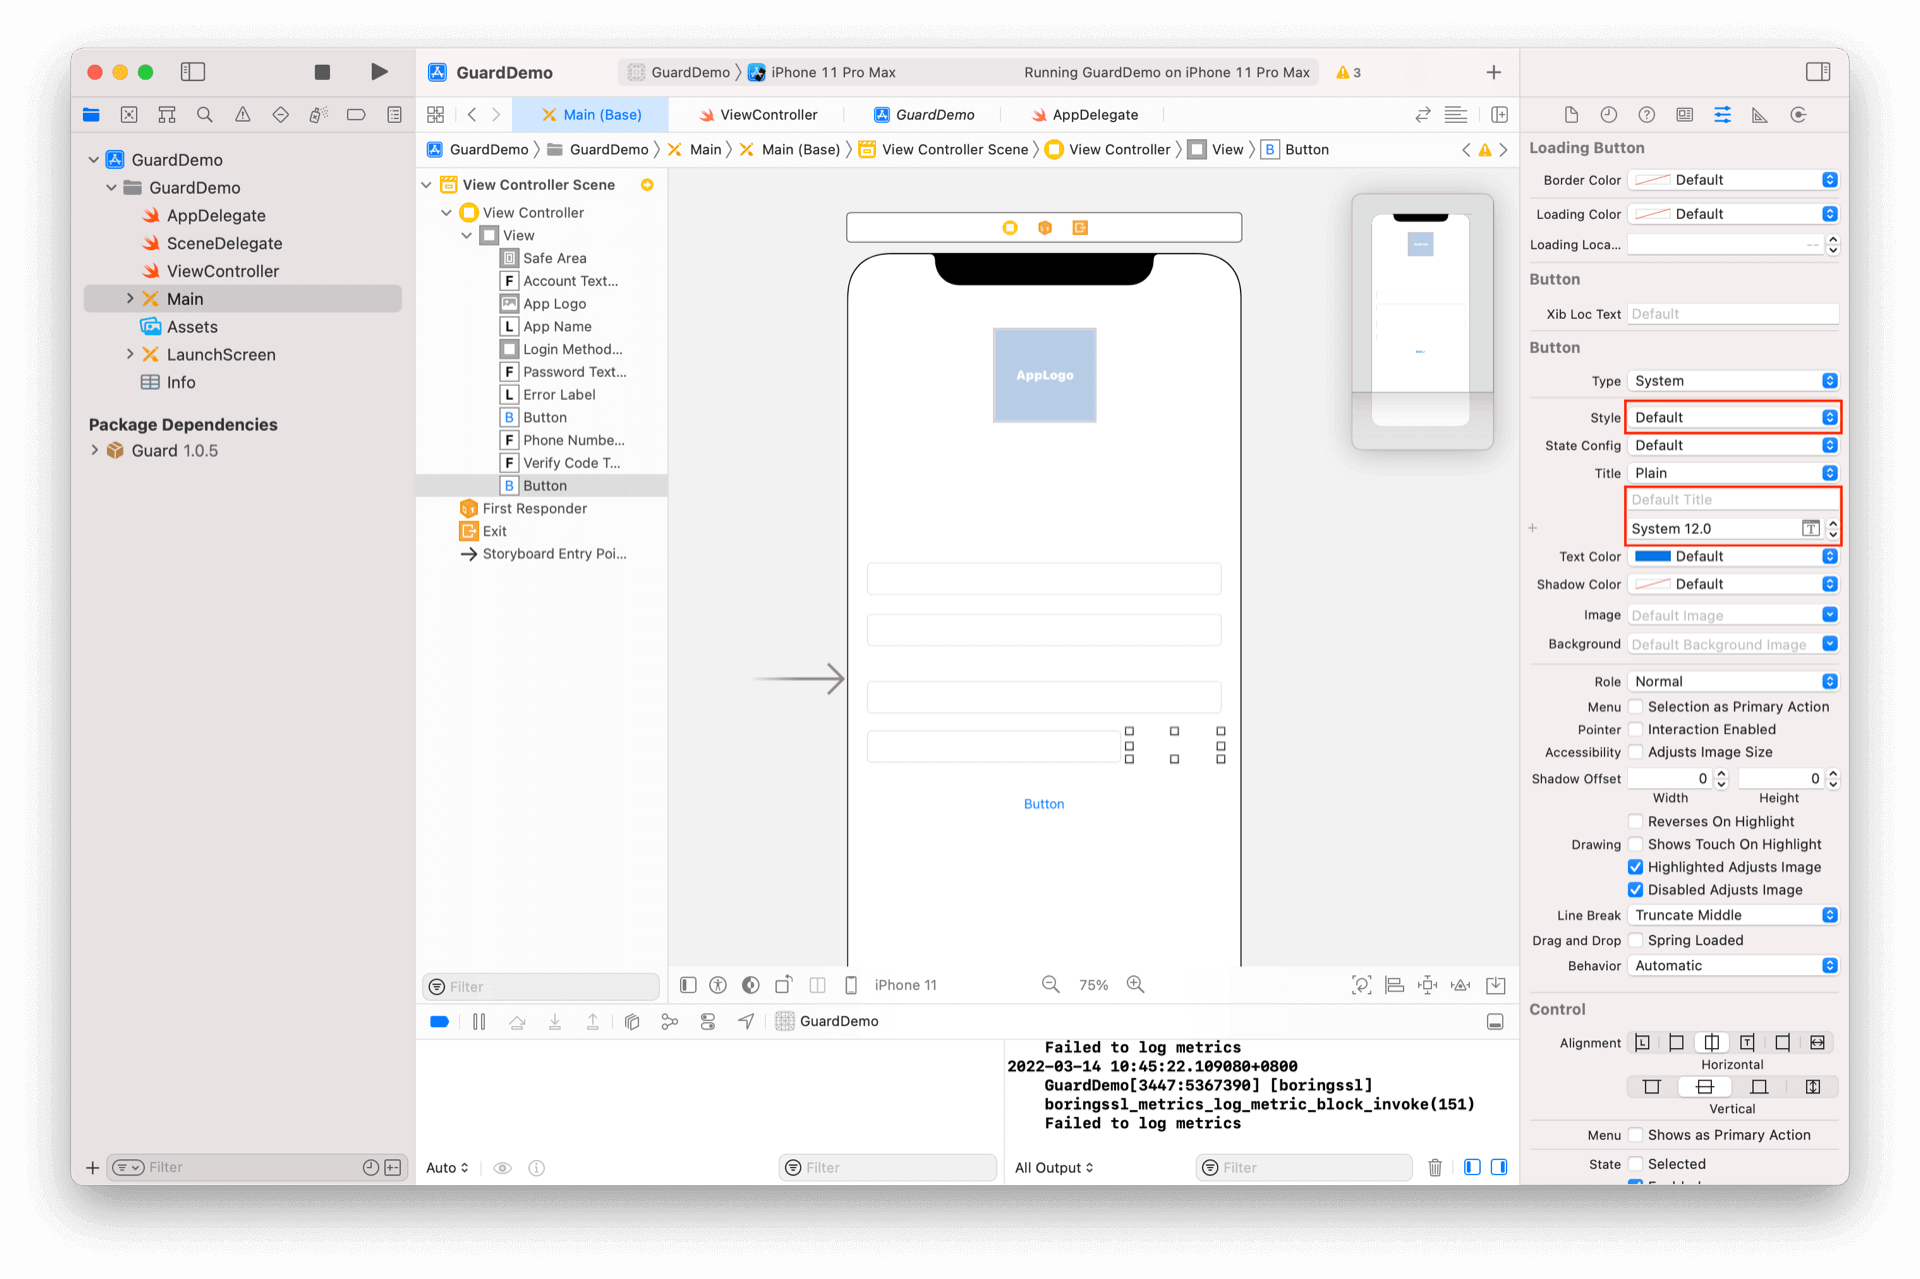Open the Line Break dropdown
The width and height of the screenshot is (1920, 1279).
click(1734, 915)
